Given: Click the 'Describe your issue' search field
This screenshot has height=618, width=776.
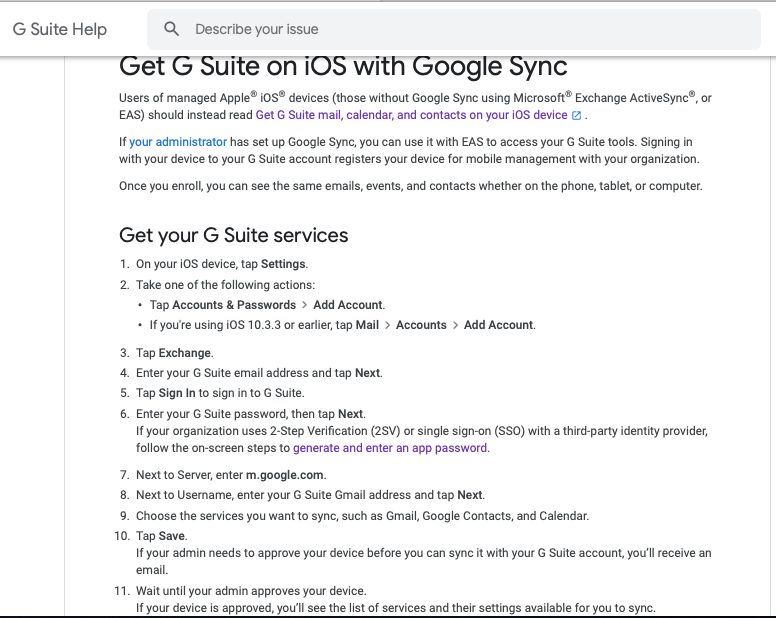Looking at the screenshot, I should (x=453, y=29).
